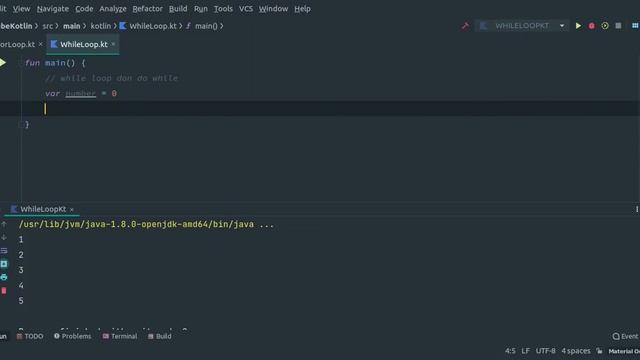Open the Terminal tool window
640x360 pixels.
120,336
